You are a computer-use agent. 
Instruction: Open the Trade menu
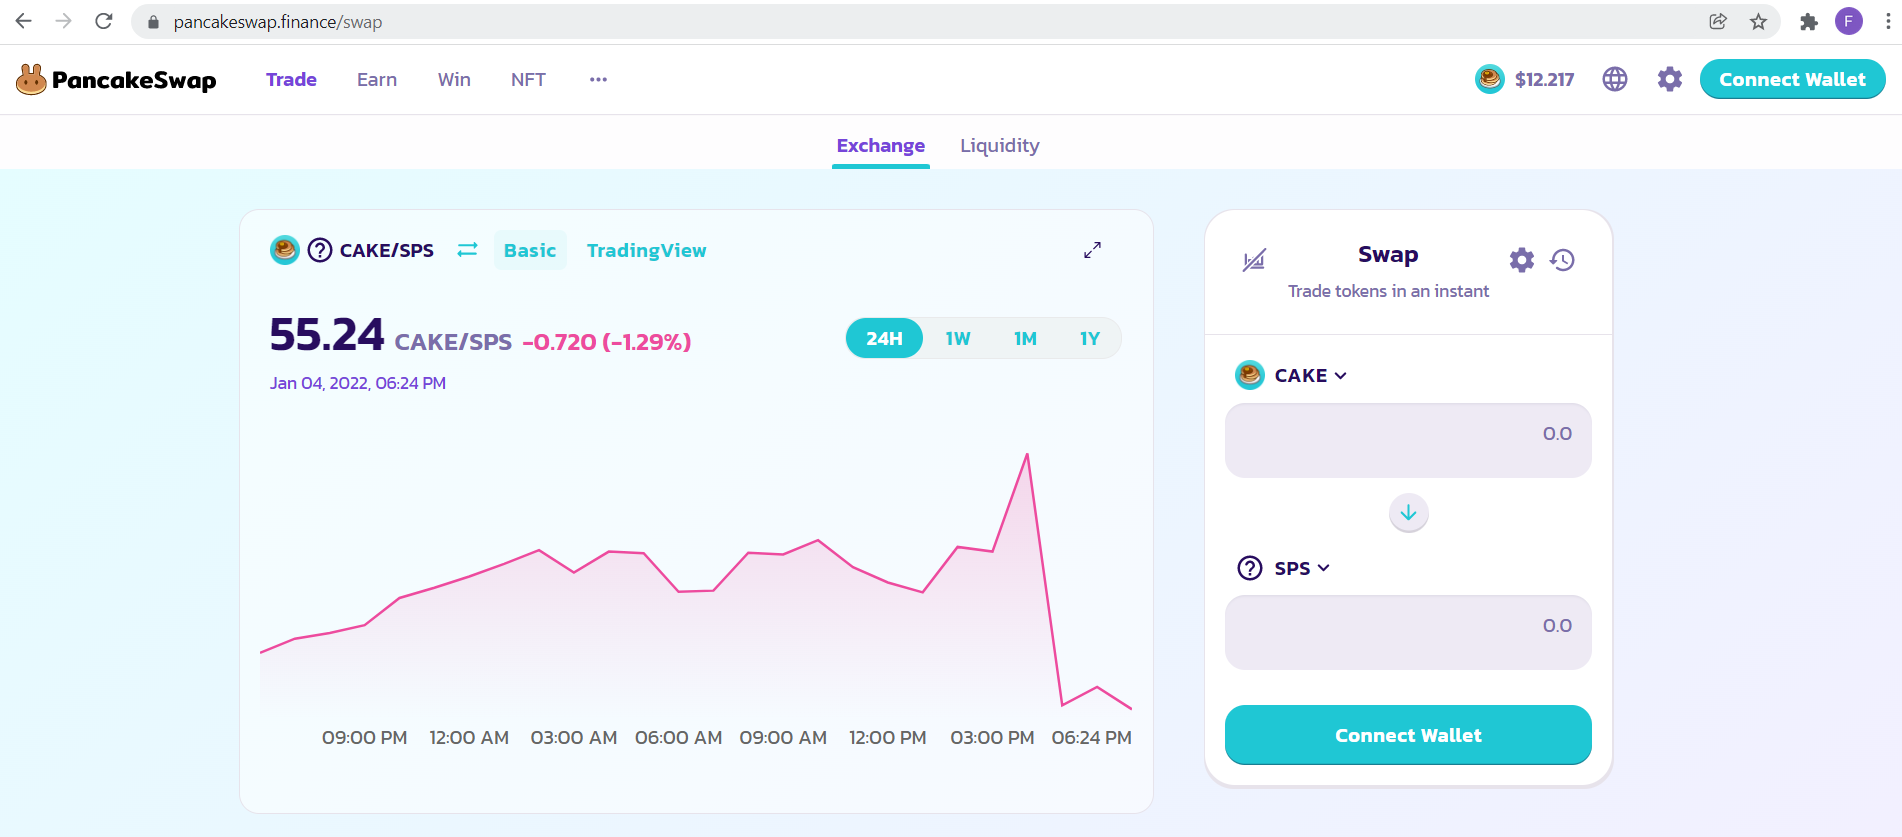(291, 79)
